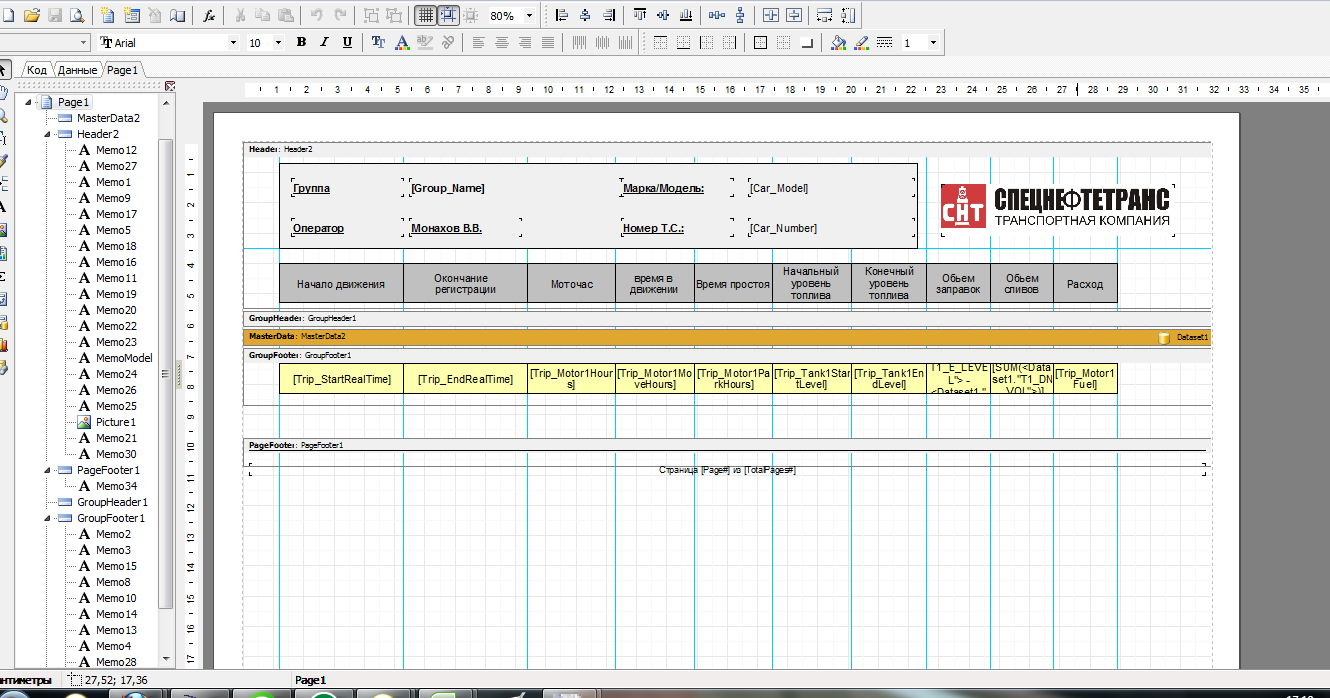The height and width of the screenshot is (698, 1330).
Task: Collapse the Page1 tree node
Action: (x=27, y=102)
